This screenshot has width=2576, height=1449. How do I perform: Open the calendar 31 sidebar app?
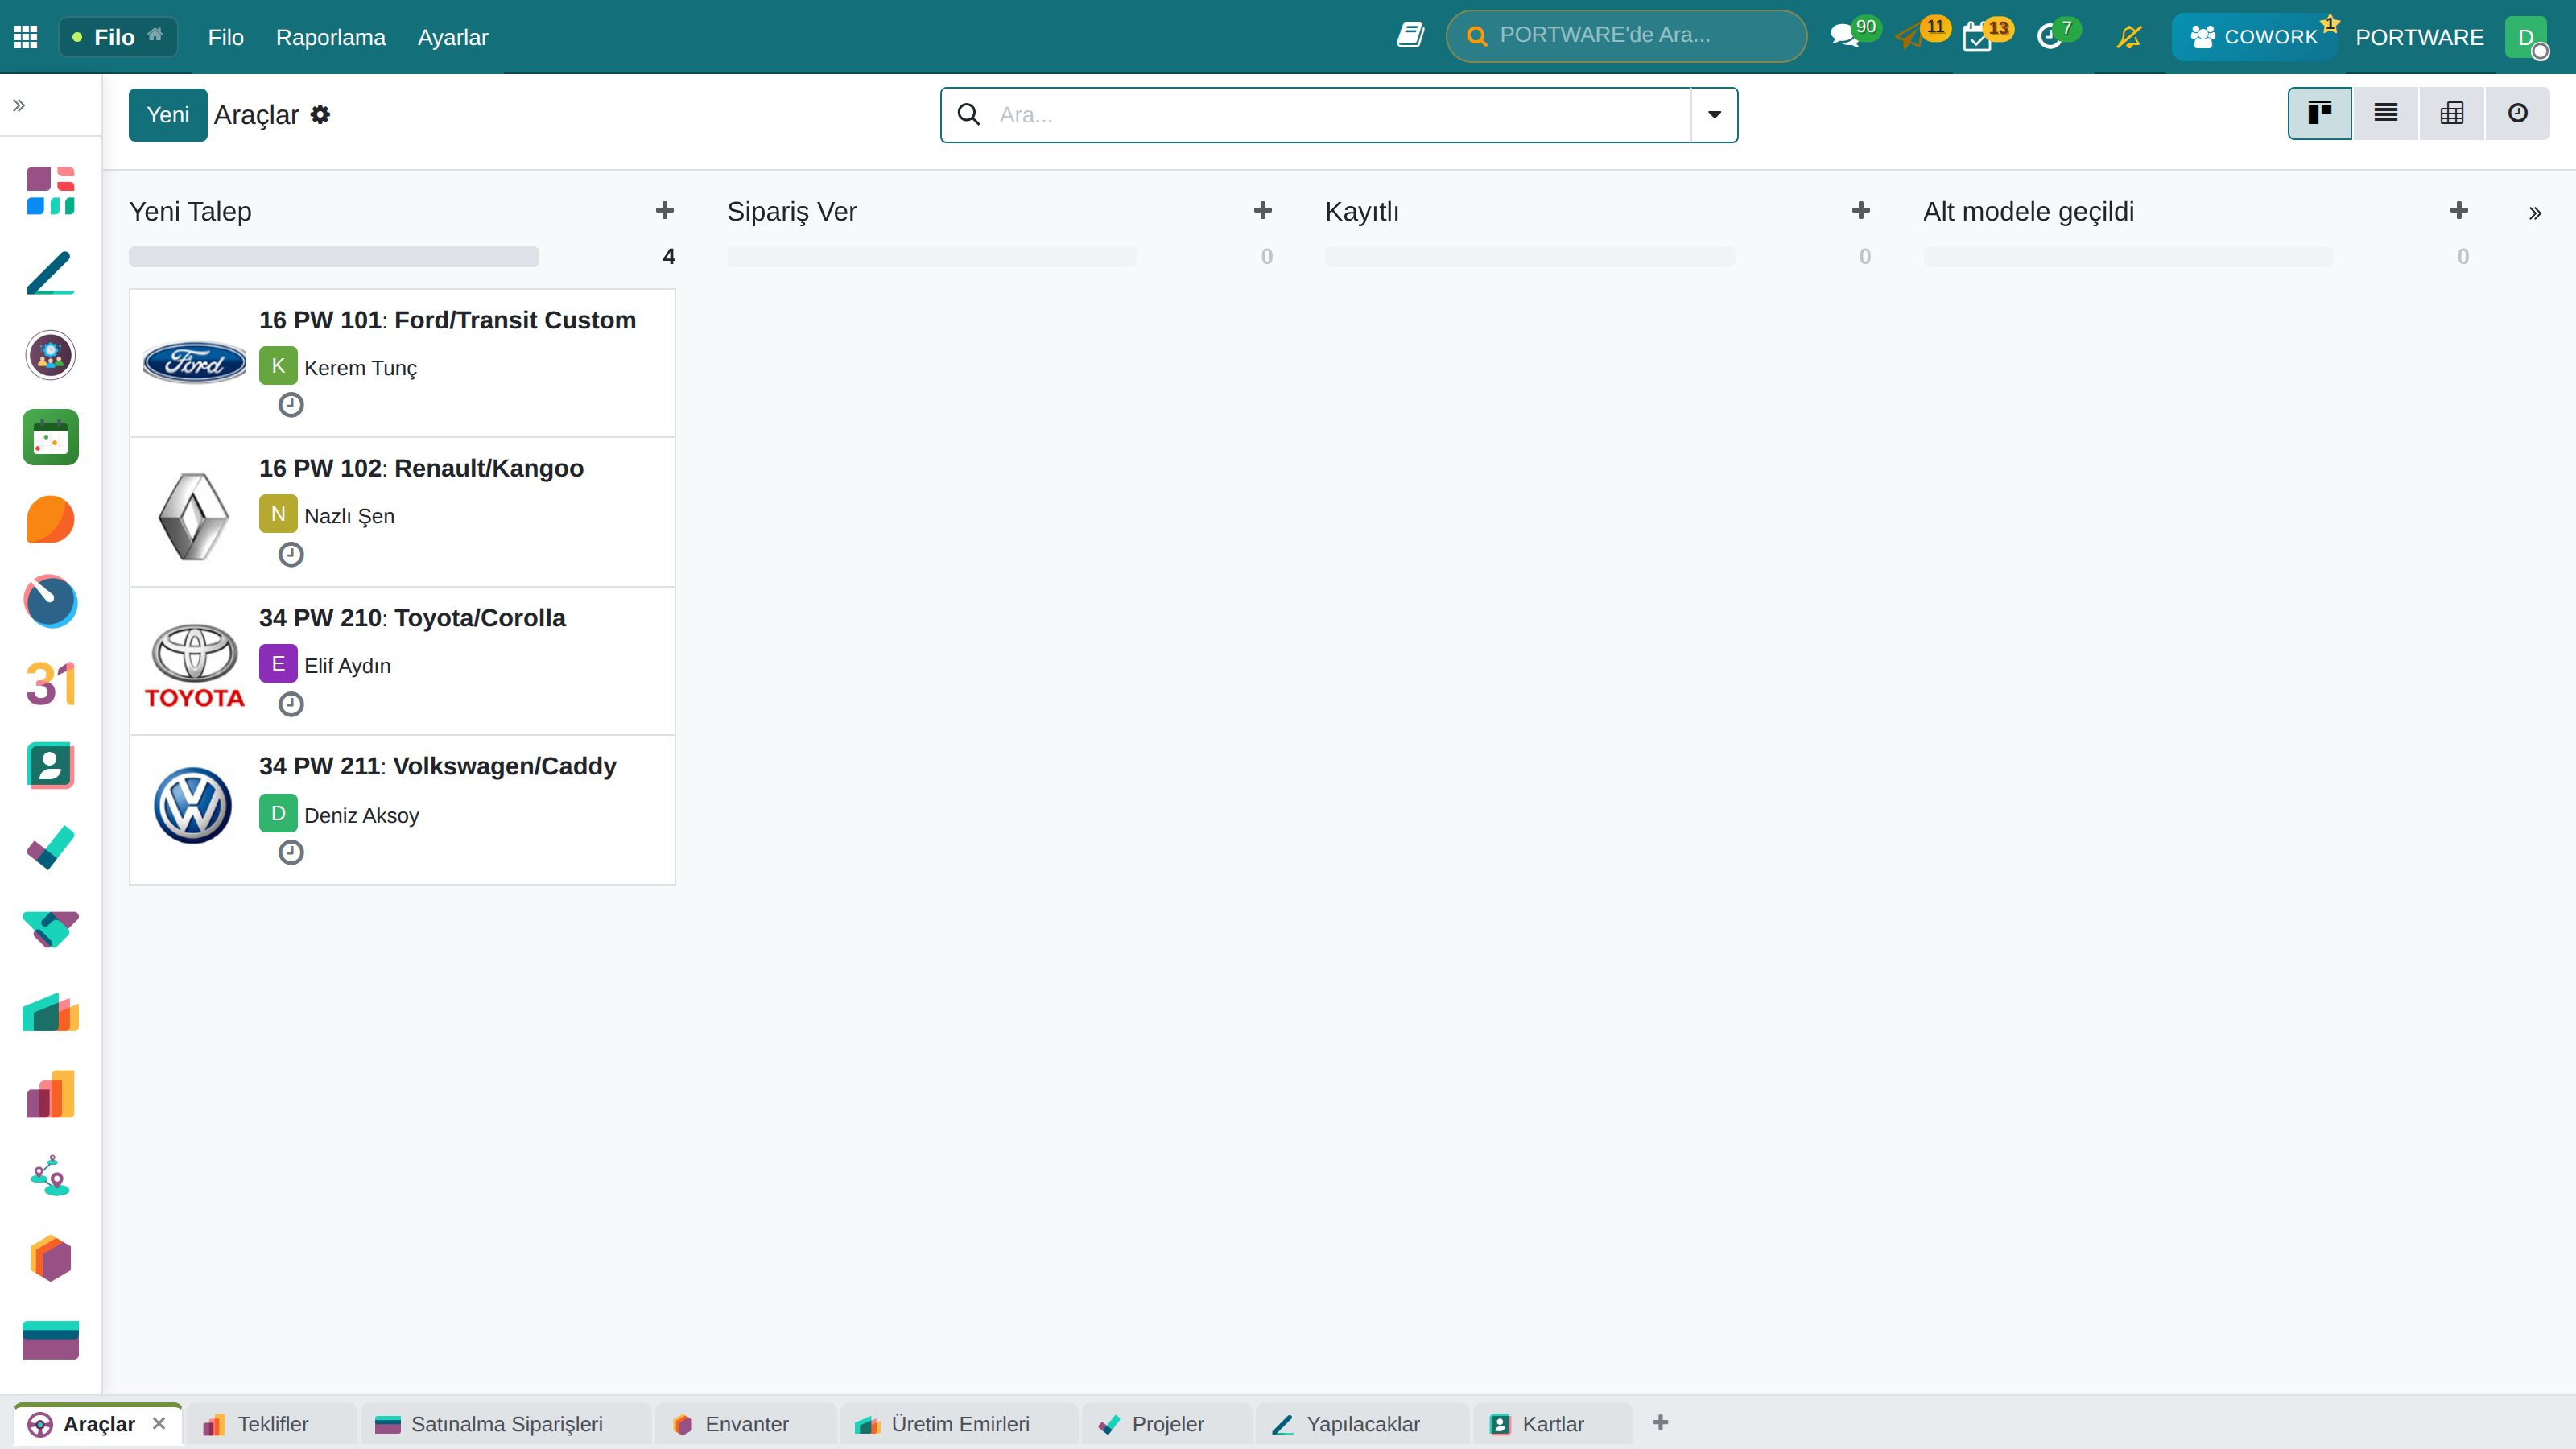click(x=51, y=684)
